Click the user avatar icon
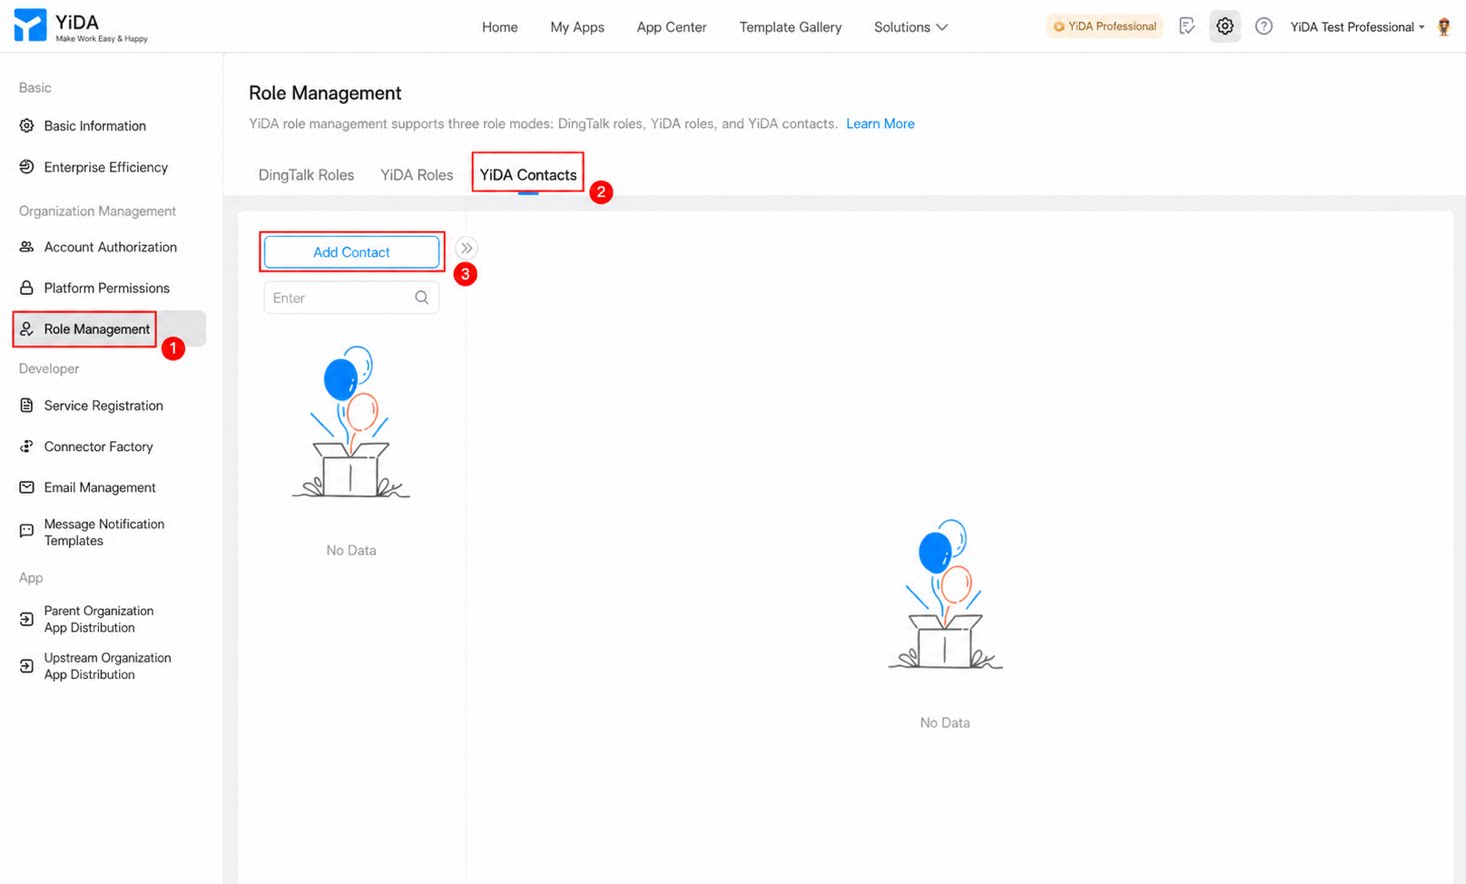 point(1443,27)
